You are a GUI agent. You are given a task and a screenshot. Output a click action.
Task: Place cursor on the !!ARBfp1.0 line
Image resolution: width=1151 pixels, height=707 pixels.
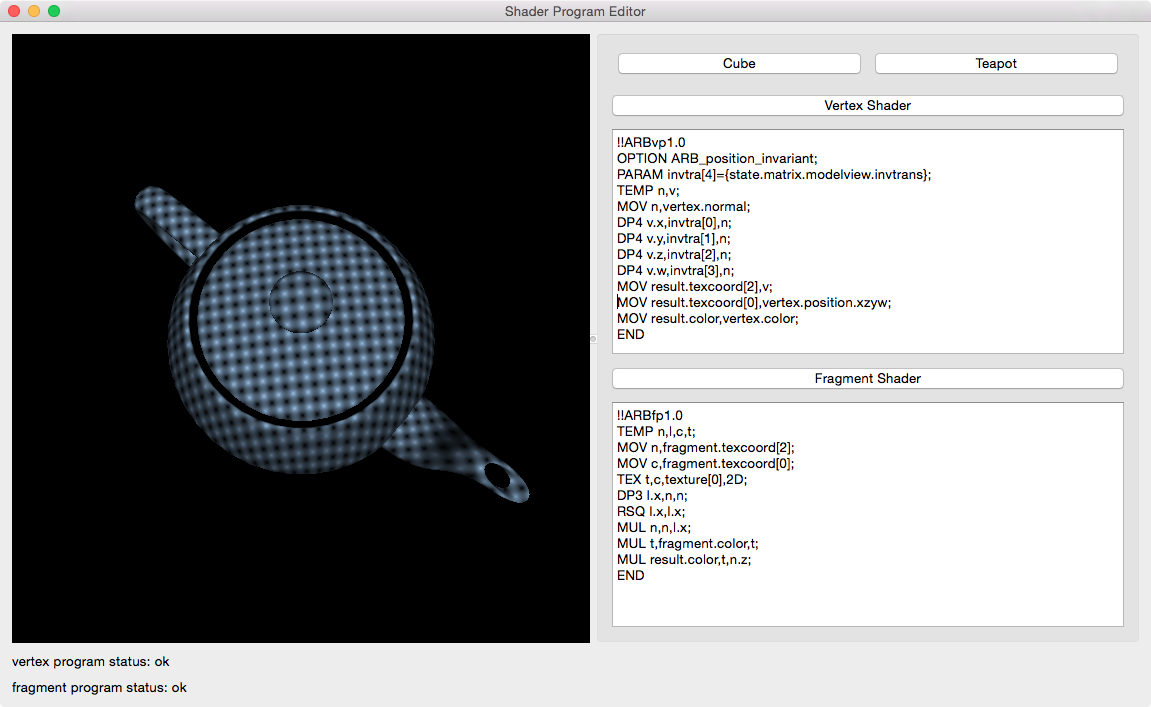[x=650, y=416]
